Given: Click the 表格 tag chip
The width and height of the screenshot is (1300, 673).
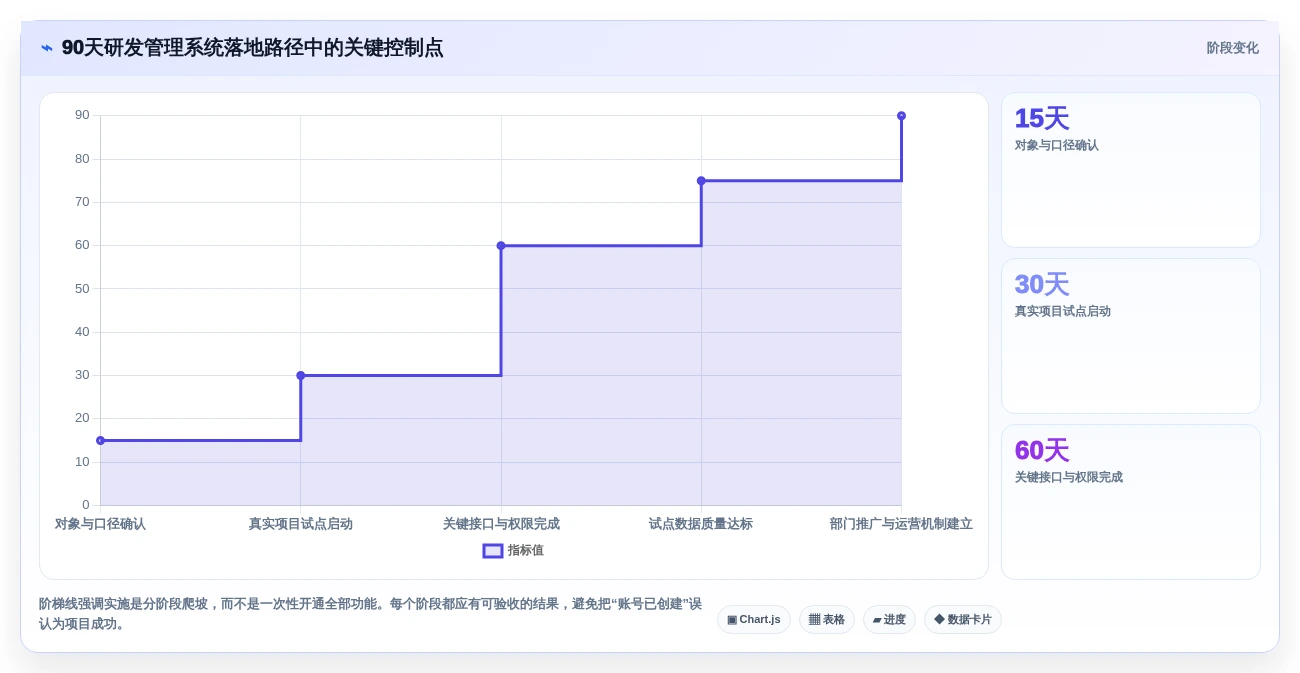Looking at the screenshot, I should point(827,620).
